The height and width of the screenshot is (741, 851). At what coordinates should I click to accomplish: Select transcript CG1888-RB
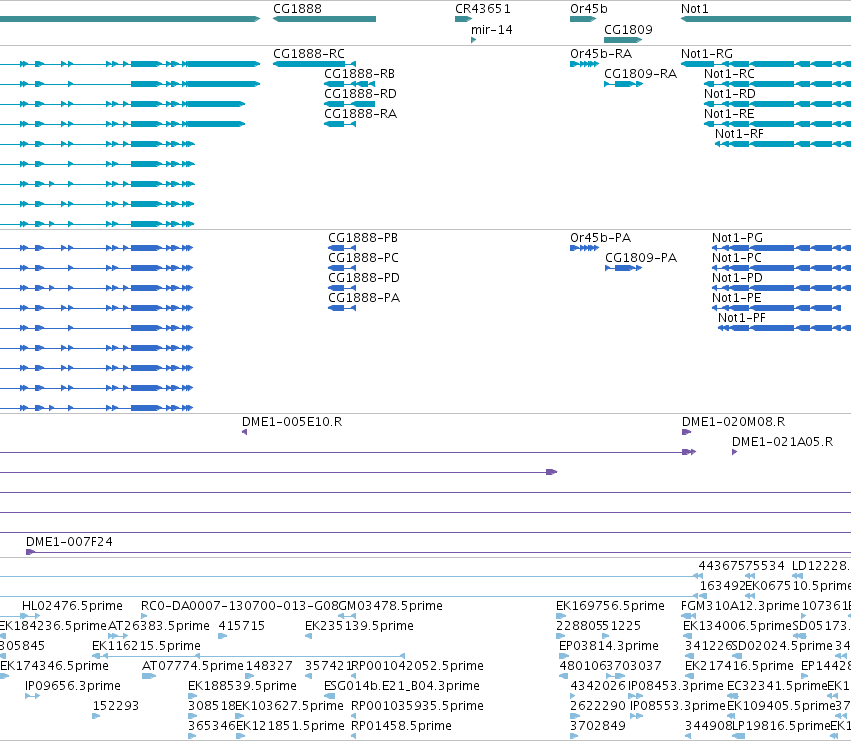[x=350, y=84]
